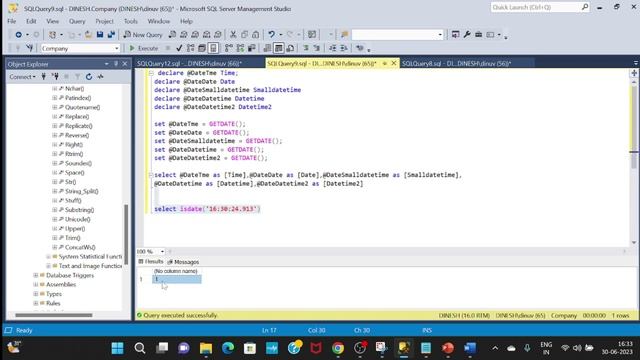Click the Object Explorer horizontal scrollbar
640x360 pixels.
(53, 315)
